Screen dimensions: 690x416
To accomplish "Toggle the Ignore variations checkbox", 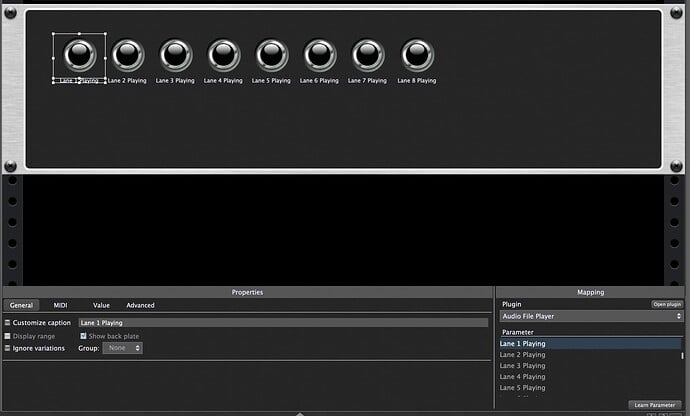I will coord(7,348).
